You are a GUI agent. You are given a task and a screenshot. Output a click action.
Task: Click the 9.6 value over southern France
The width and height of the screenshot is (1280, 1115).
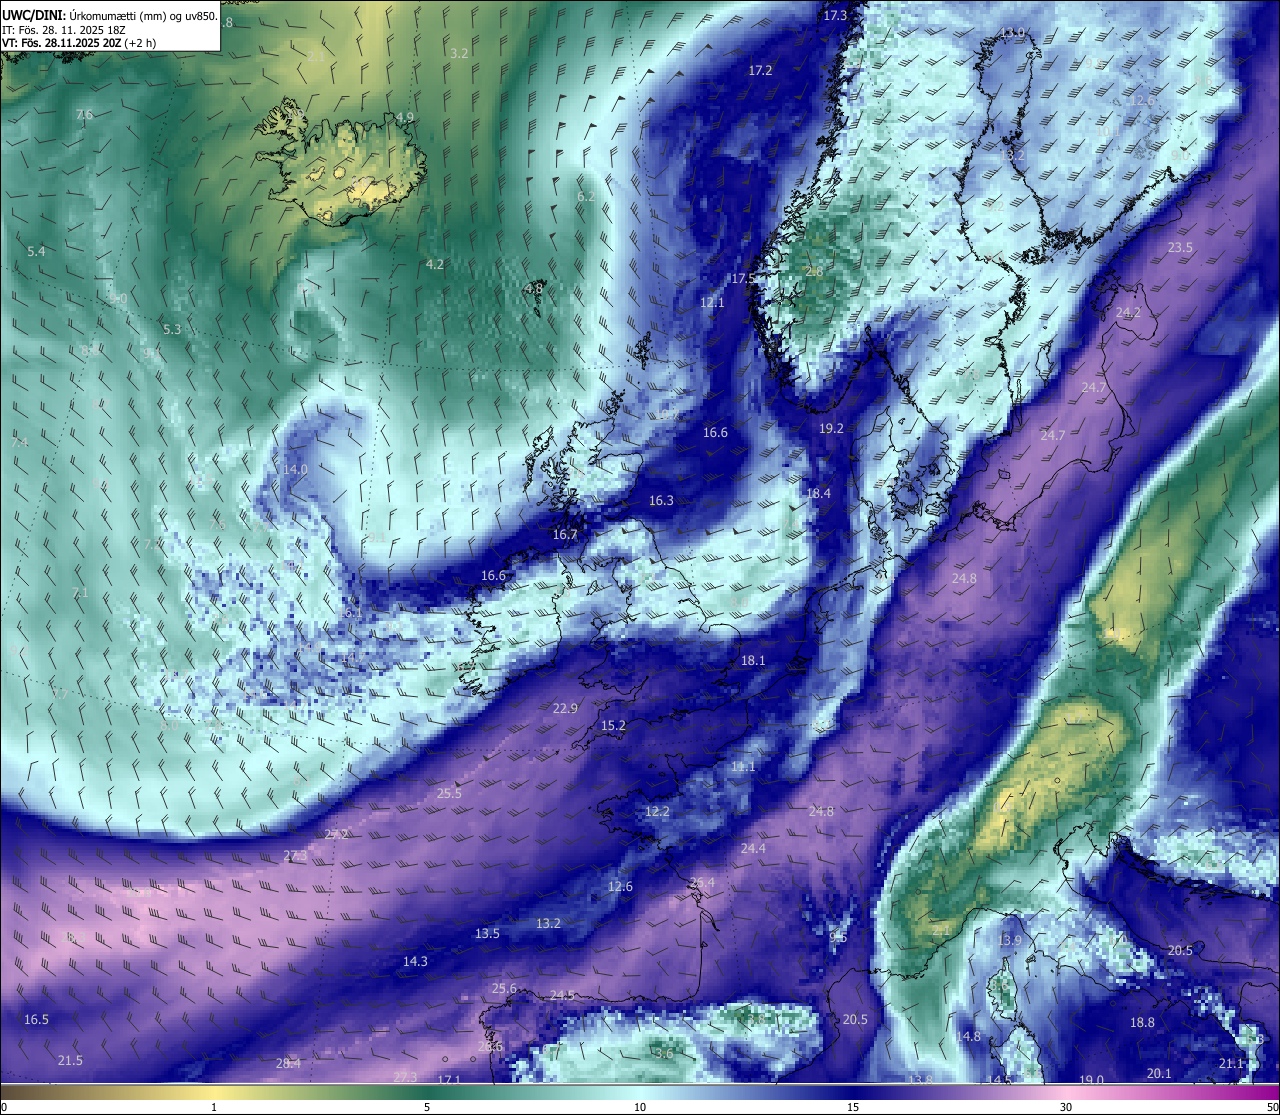pyautogui.click(x=838, y=937)
